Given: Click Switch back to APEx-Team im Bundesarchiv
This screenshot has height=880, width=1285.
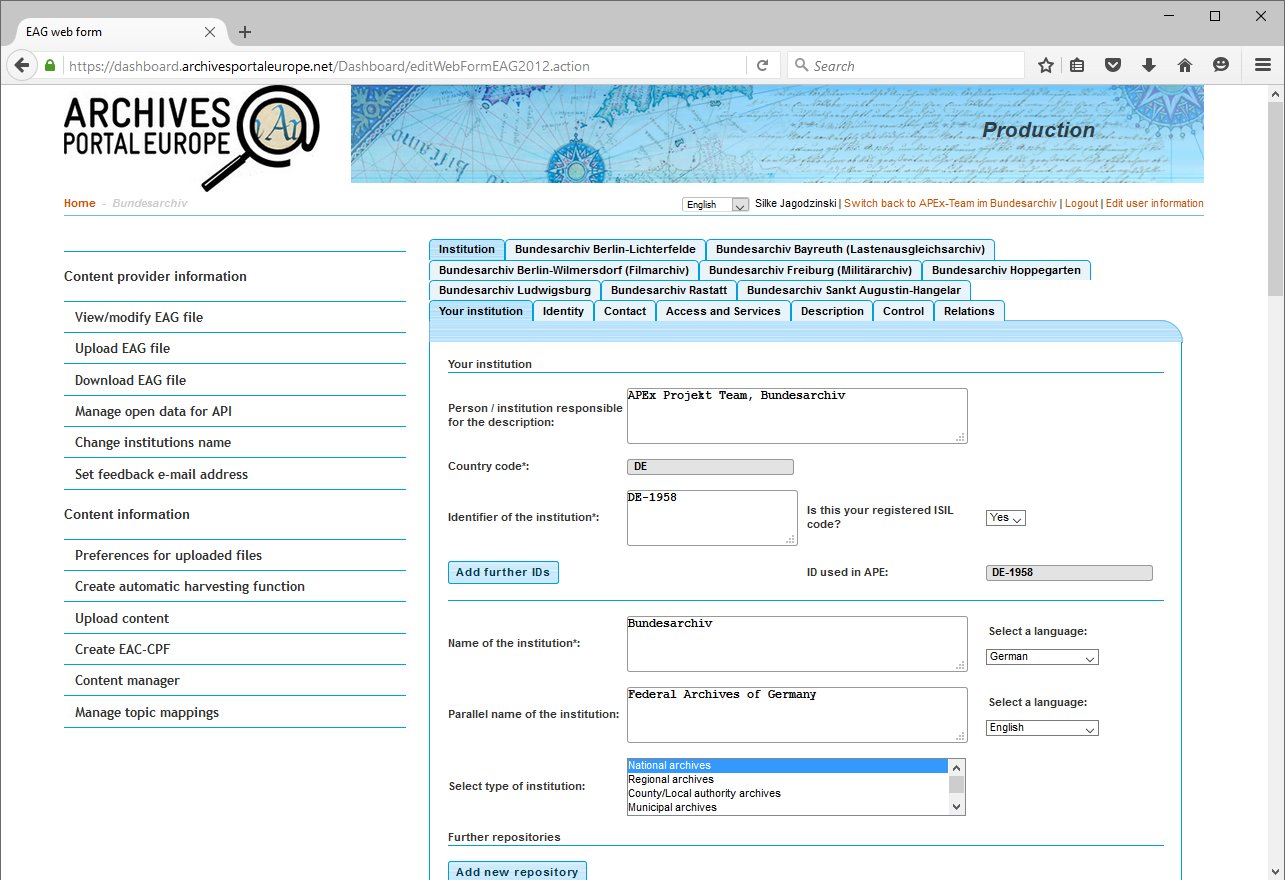Looking at the screenshot, I should [950, 203].
